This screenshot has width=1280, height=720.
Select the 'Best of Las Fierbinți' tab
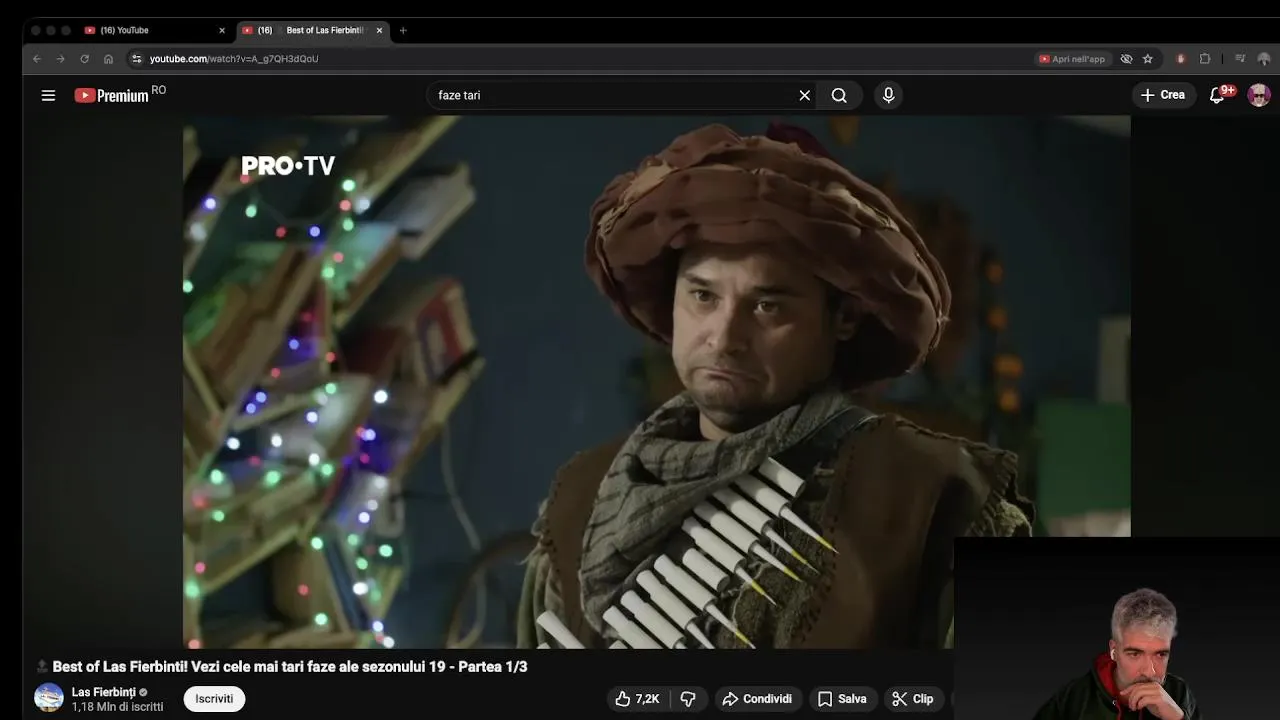310,30
